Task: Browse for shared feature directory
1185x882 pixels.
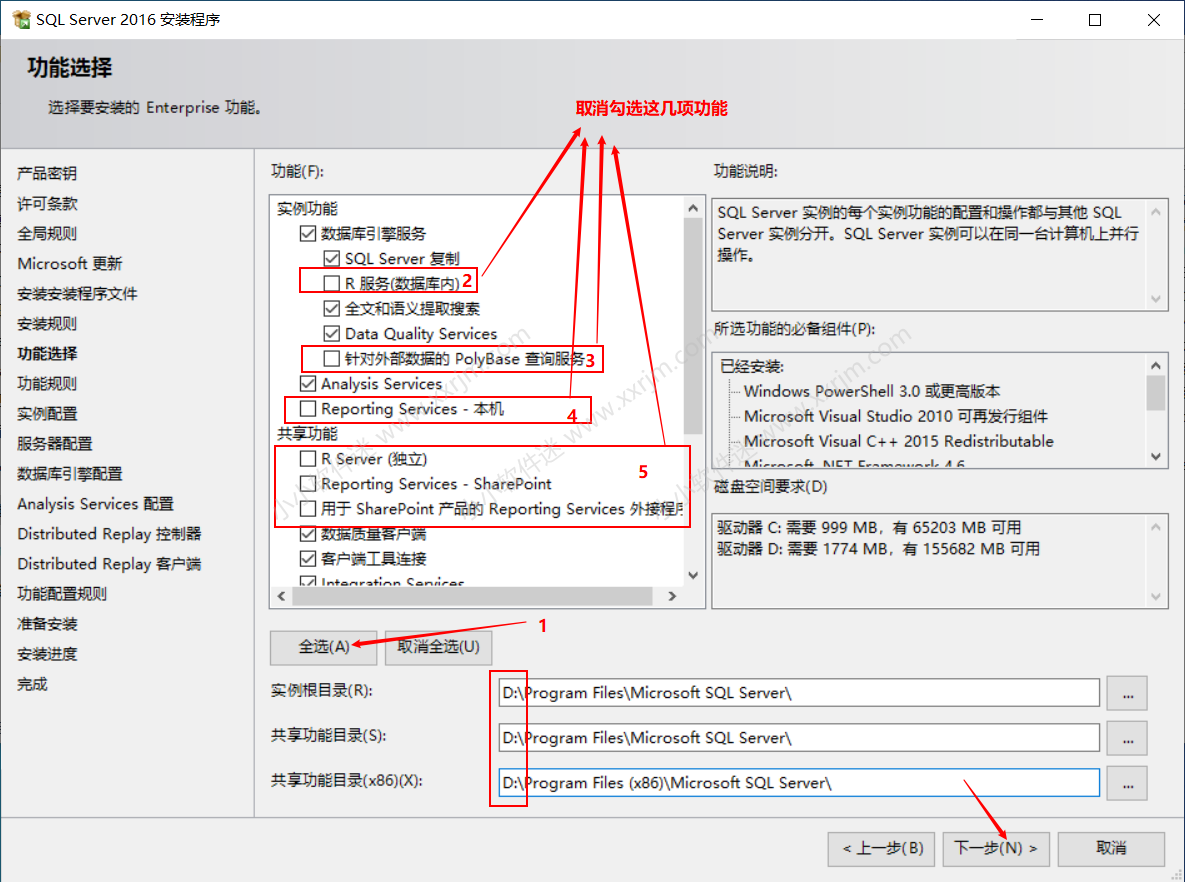Action: [x=1127, y=738]
